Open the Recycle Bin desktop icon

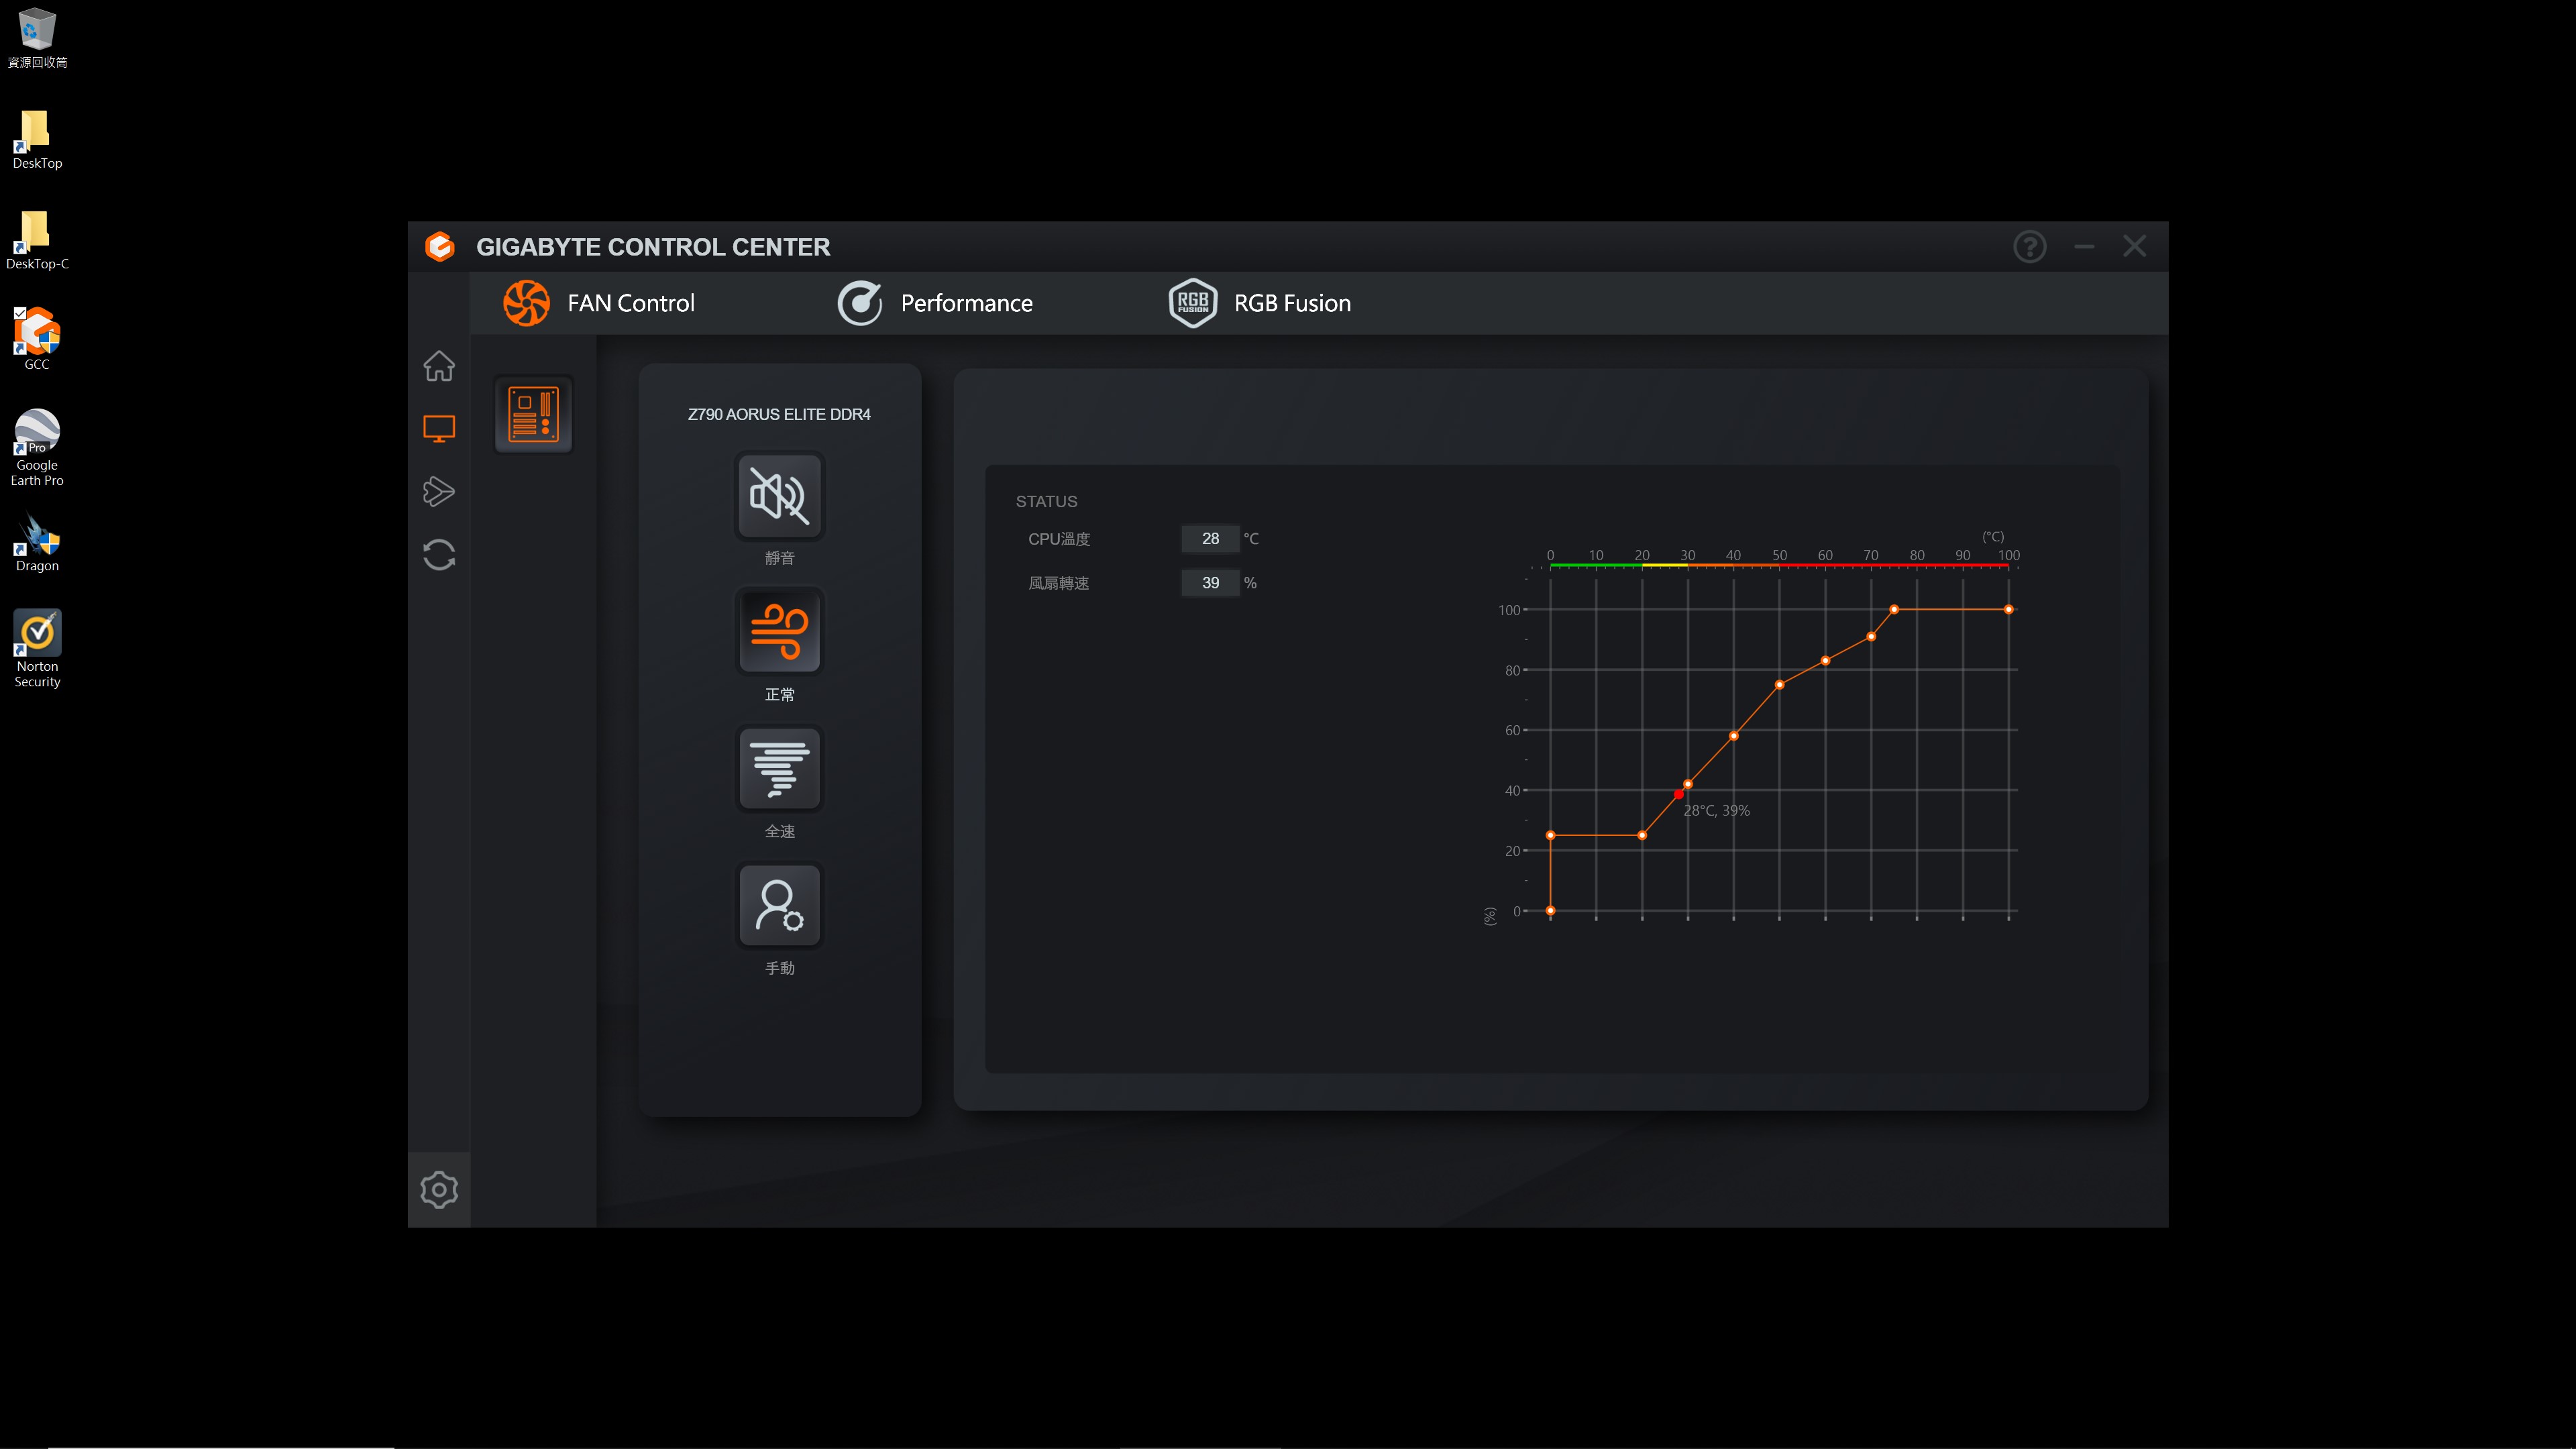point(37,38)
